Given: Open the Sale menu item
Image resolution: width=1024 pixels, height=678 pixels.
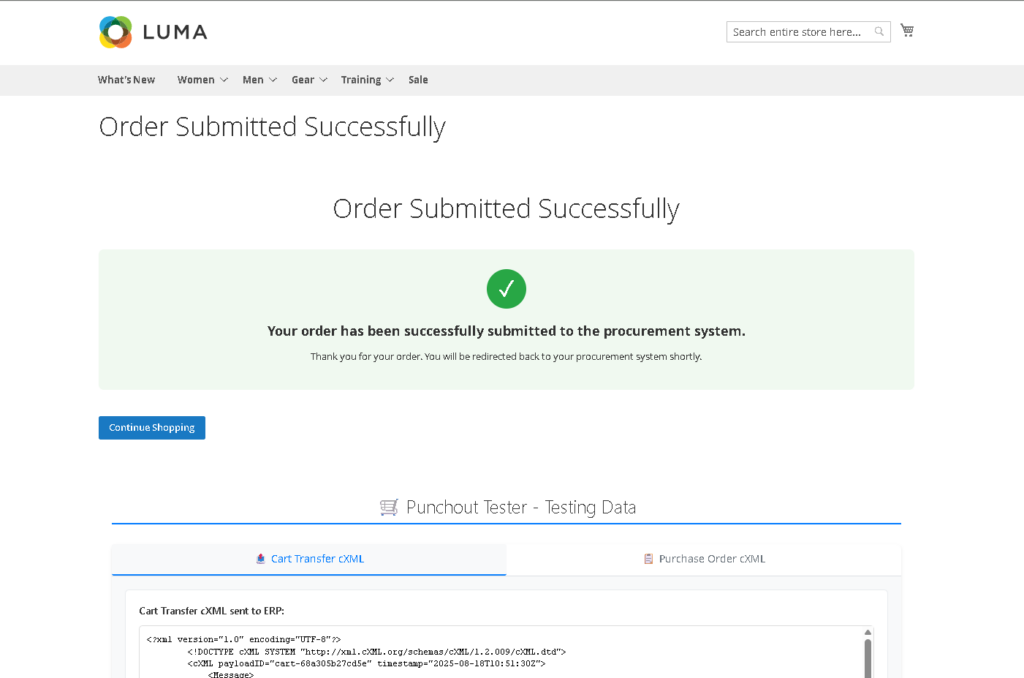Looking at the screenshot, I should pyautogui.click(x=418, y=80).
